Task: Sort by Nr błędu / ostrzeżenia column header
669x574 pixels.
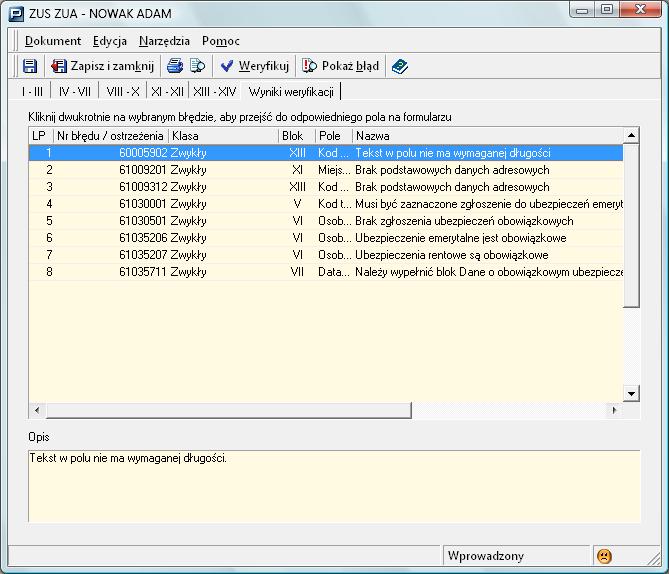Action: tap(111, 136)
